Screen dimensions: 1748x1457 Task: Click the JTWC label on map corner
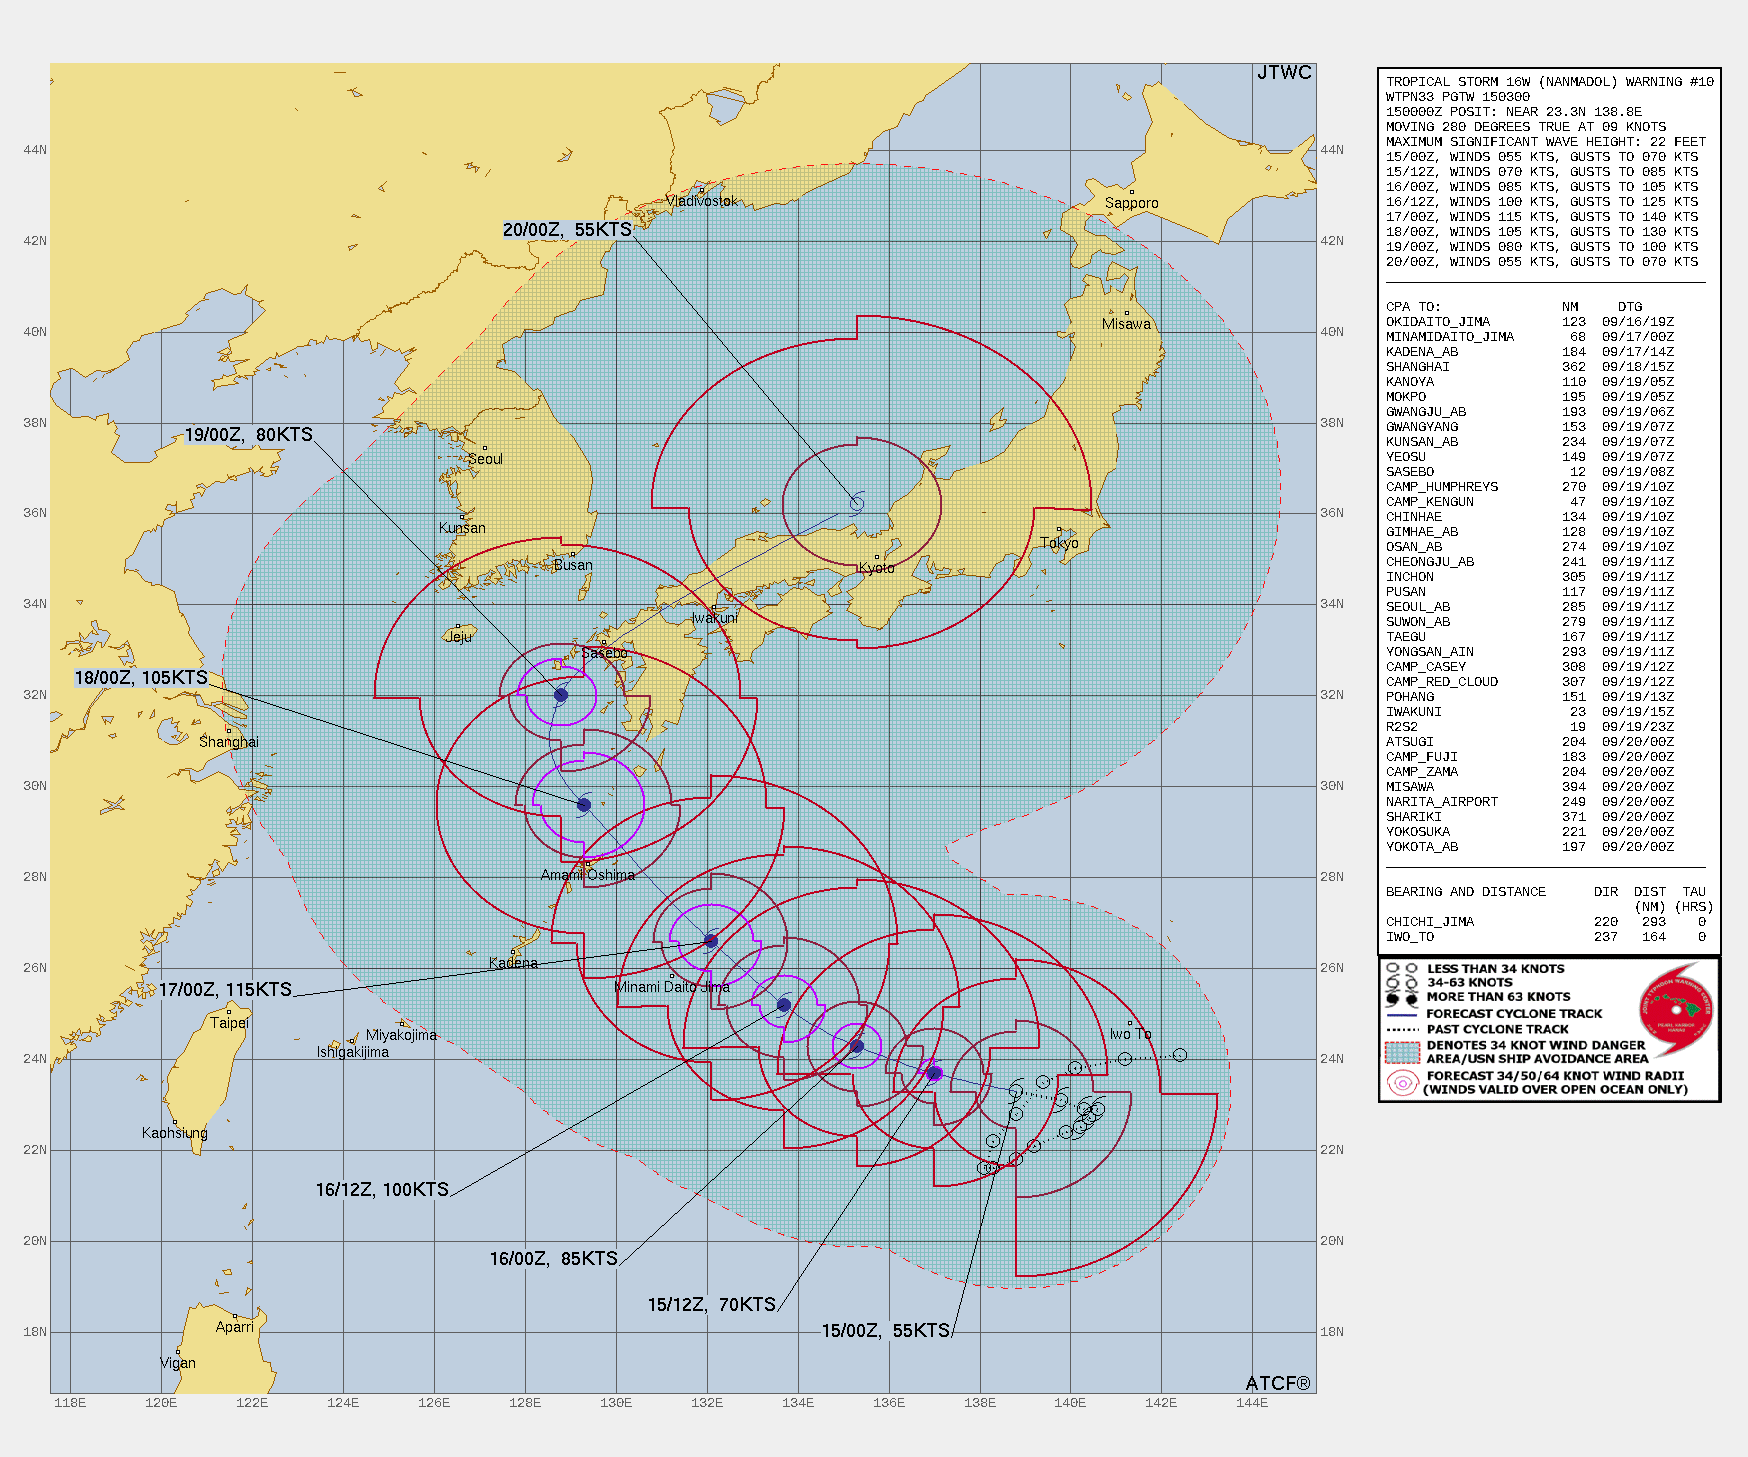pos(1284,73)
